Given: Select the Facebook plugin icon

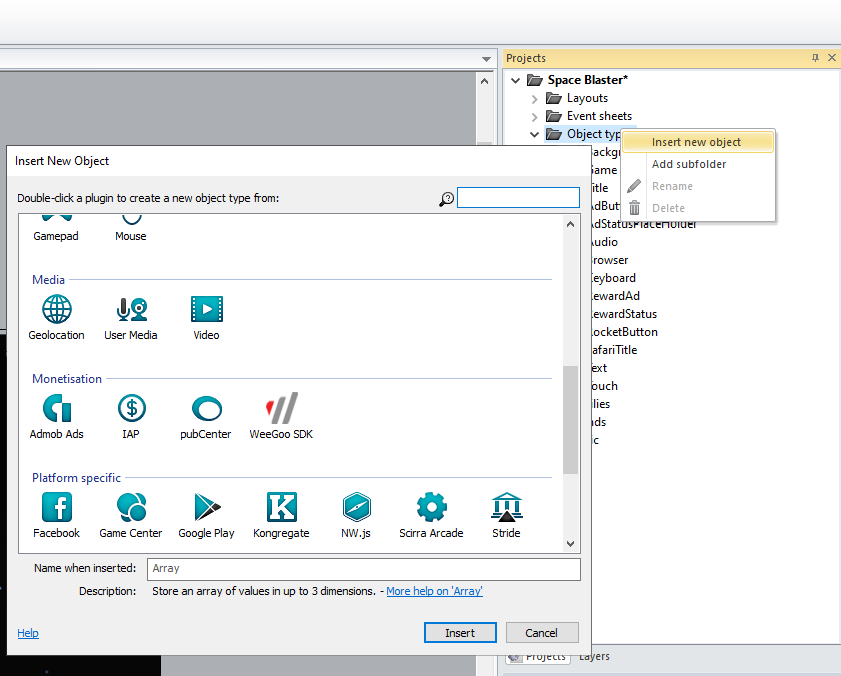Looking at the screenshot, I should point(57,507).
